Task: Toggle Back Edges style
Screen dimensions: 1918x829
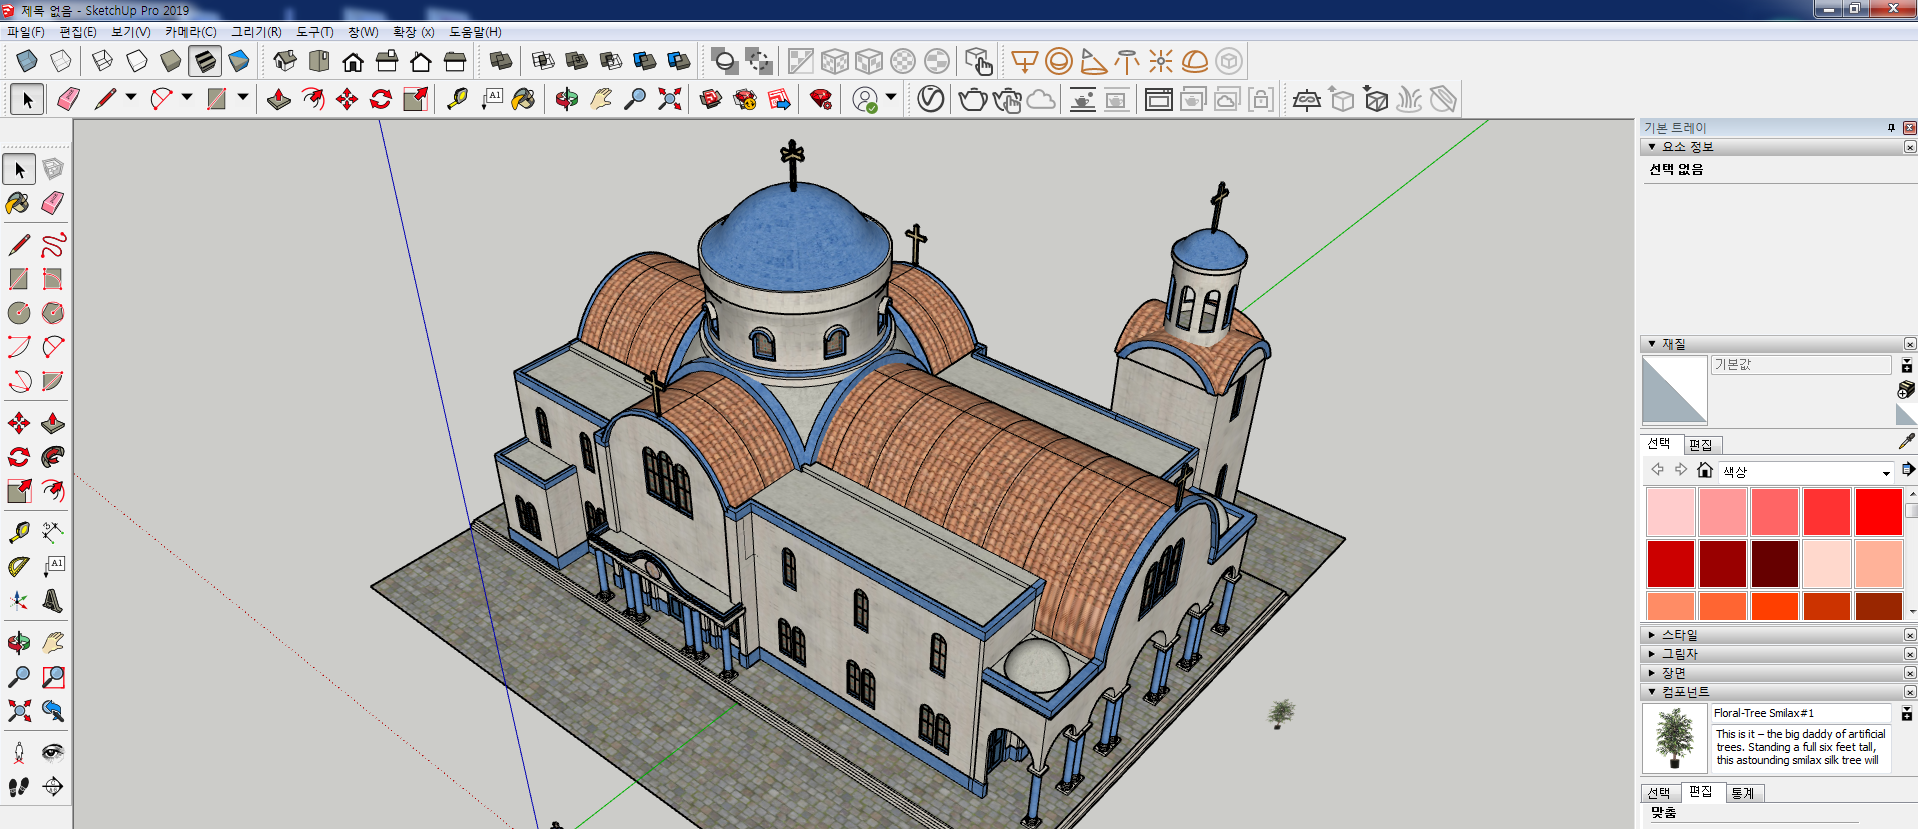Action: pyautogui.click(x=61, y=62)
